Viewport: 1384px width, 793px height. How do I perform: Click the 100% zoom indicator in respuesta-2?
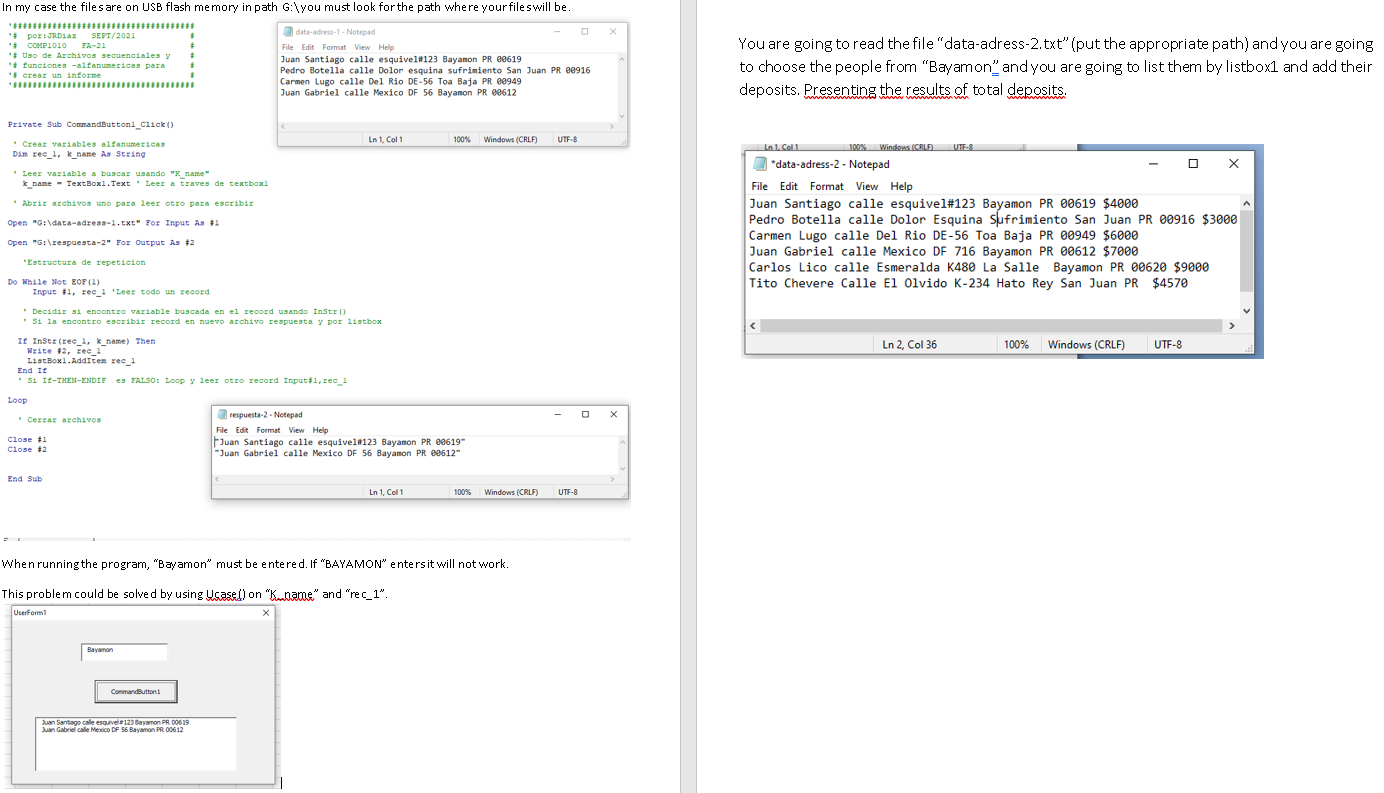pyautogui.click(x=462, y=491)
